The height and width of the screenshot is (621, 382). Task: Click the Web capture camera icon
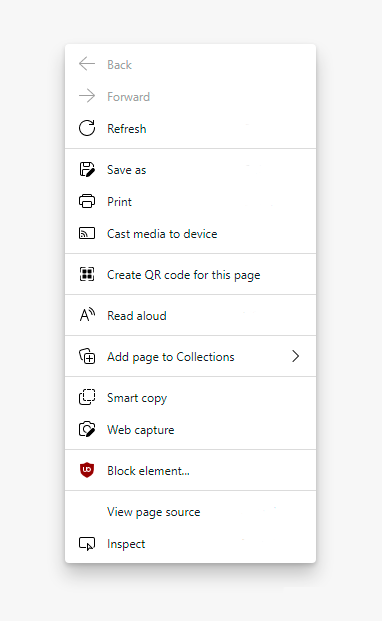coord(87,429)
